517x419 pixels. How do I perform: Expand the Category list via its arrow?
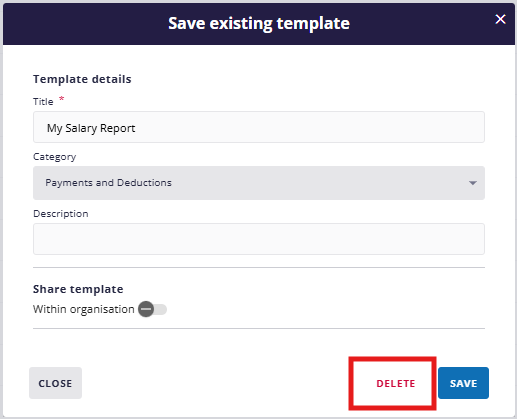click(472, 183)
